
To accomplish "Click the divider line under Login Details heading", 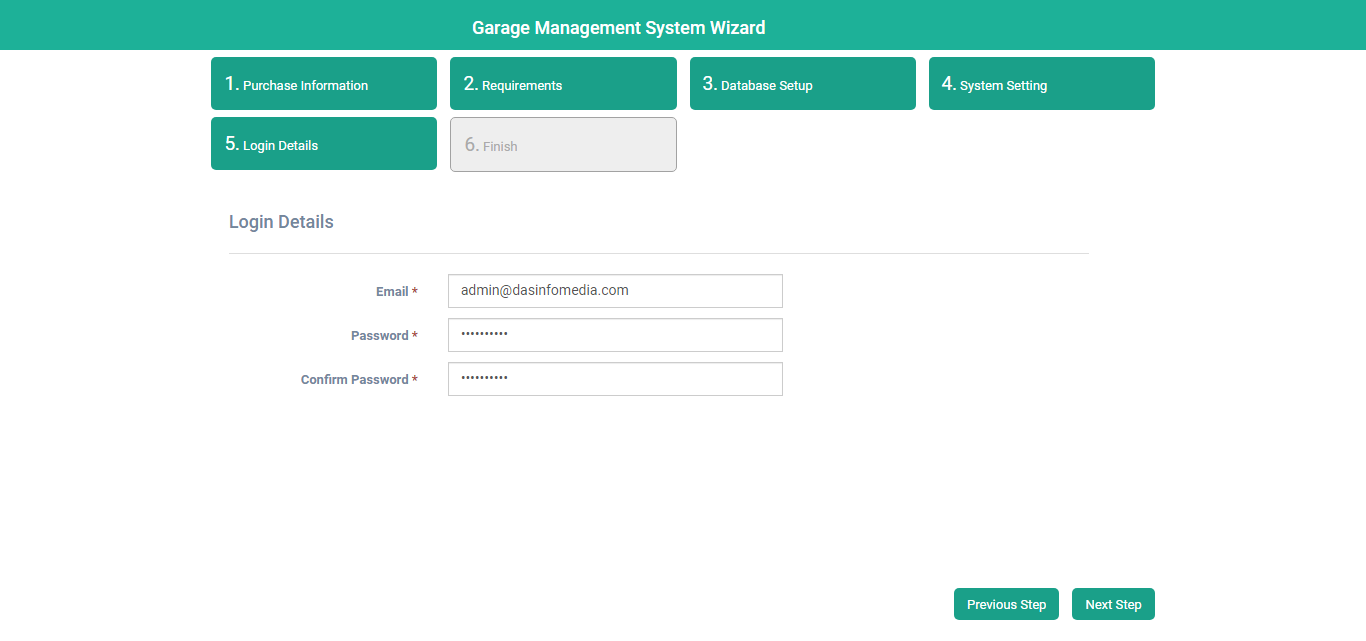I will point(658,254).
